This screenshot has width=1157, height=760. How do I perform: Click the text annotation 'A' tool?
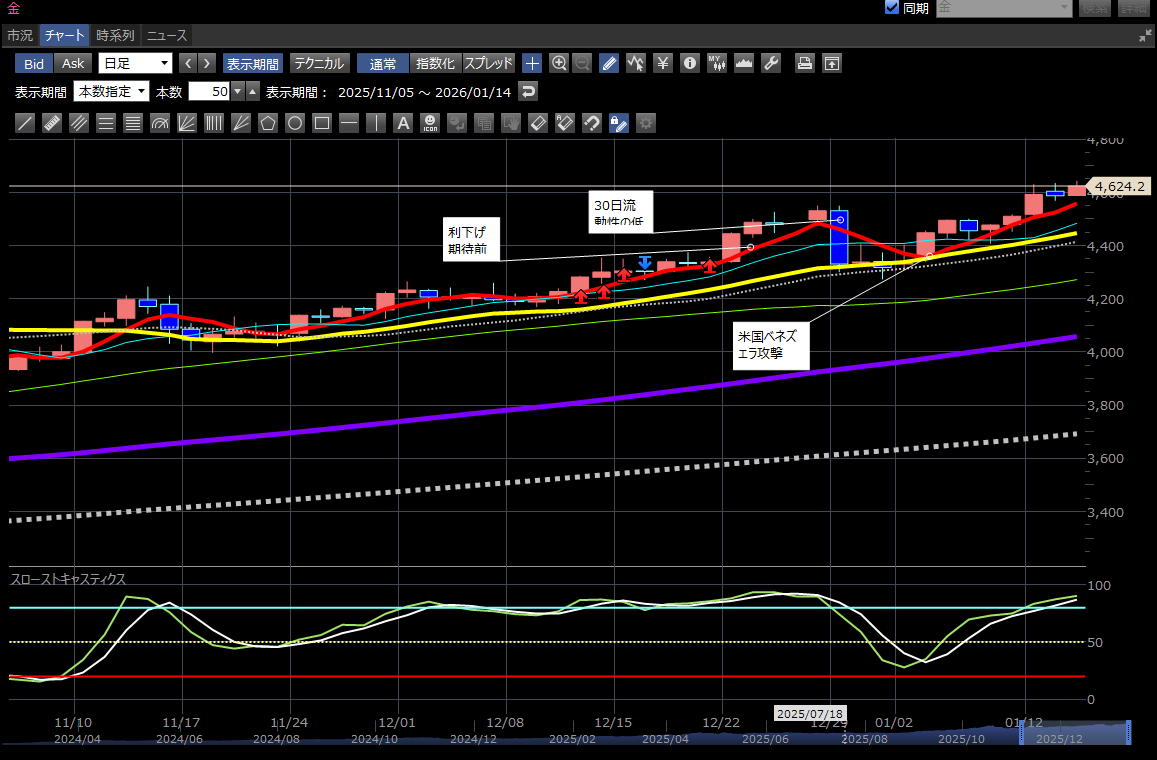tap(403, 123)
